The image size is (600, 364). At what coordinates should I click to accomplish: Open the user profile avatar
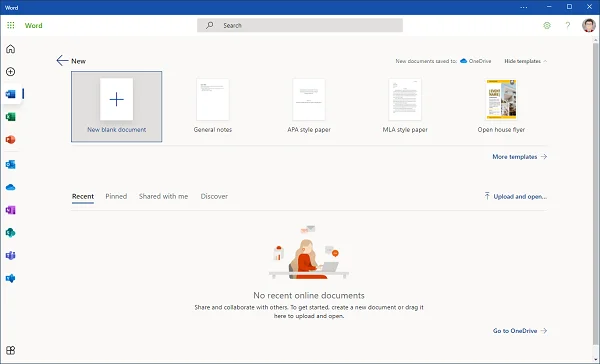click(589, 25)
